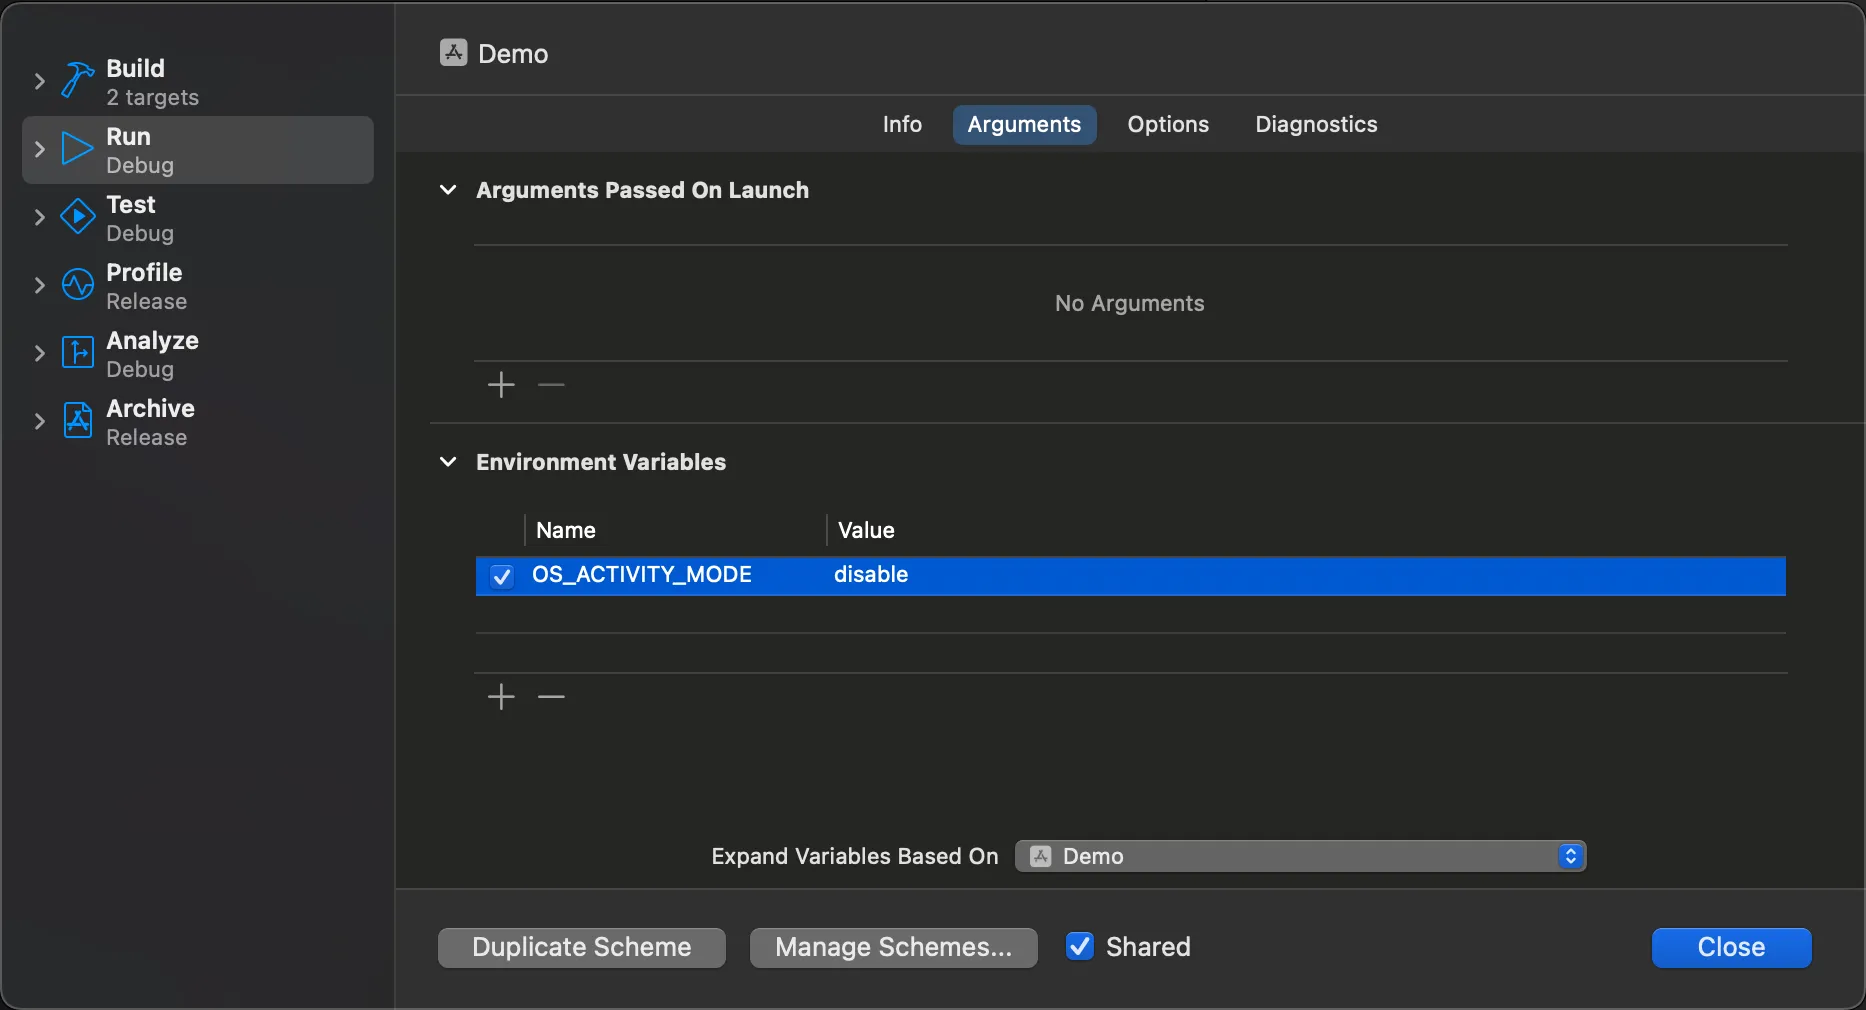Collapse Arguments Passed On Launch section

(x=448, y=190)
